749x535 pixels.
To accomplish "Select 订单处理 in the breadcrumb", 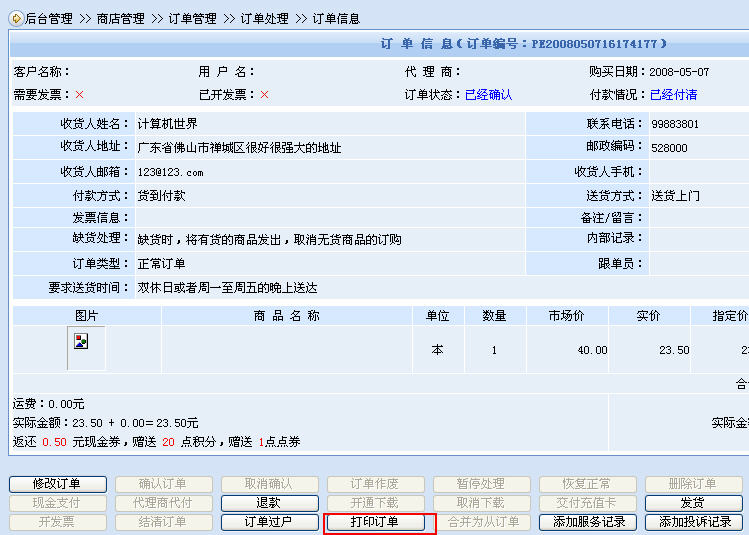I will tap(264, 19).
